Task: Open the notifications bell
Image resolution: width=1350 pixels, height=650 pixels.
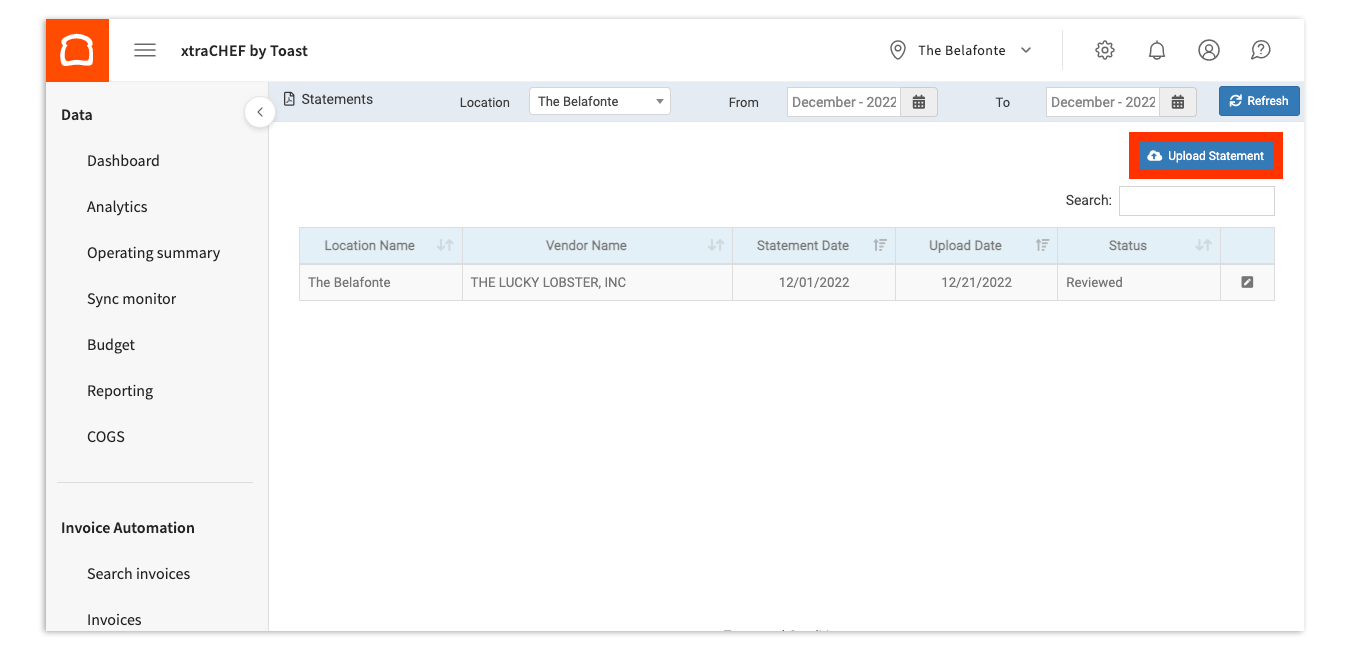Action: click(1156, 50)
